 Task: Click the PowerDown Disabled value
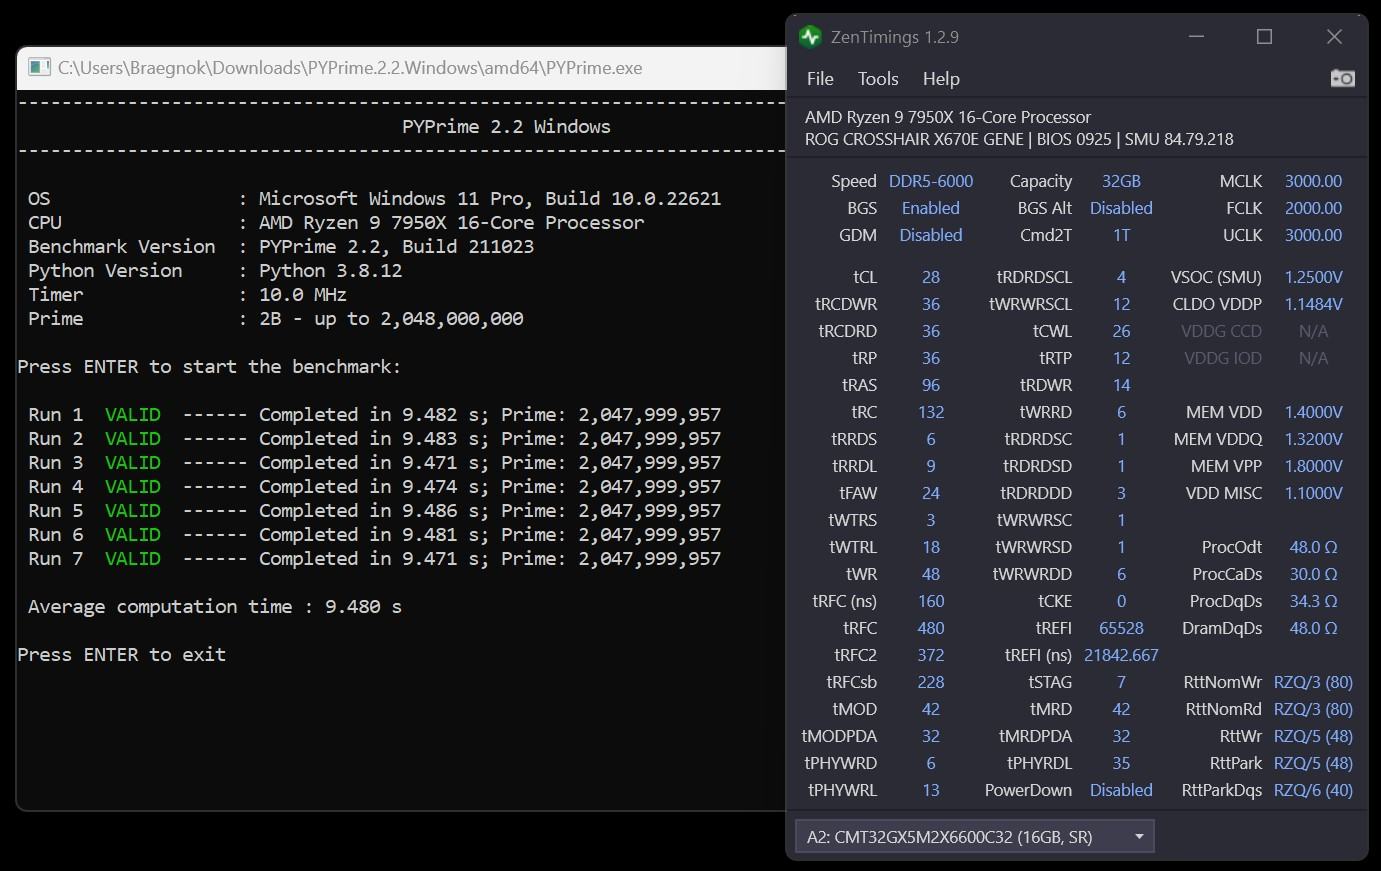coord(1121,790)
